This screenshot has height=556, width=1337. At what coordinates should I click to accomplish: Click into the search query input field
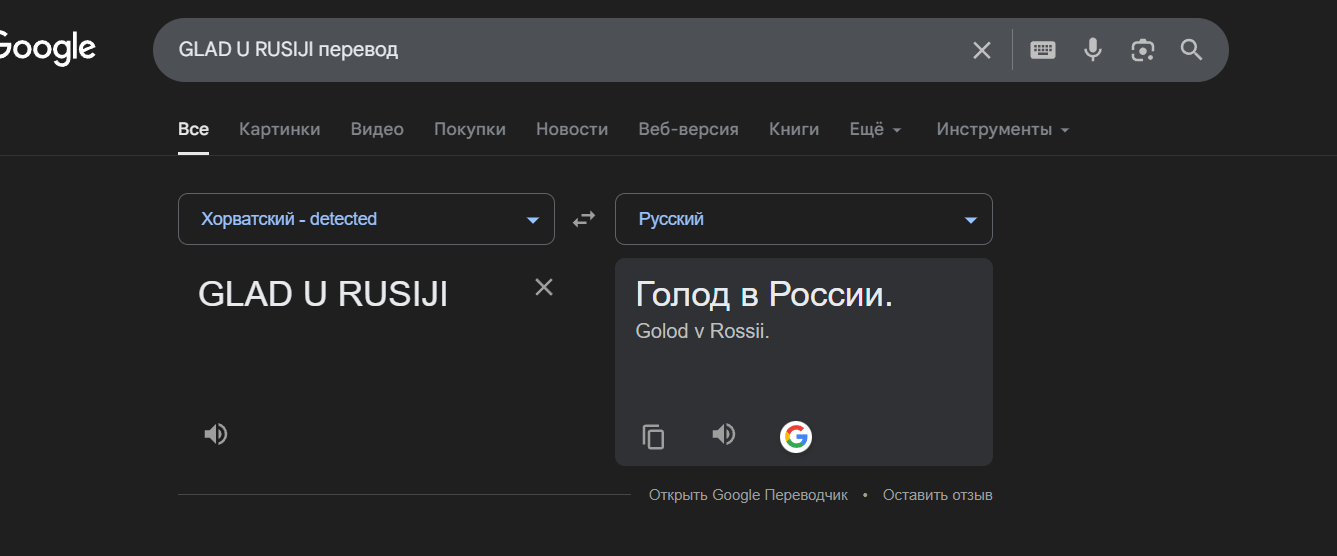[560, 49]
